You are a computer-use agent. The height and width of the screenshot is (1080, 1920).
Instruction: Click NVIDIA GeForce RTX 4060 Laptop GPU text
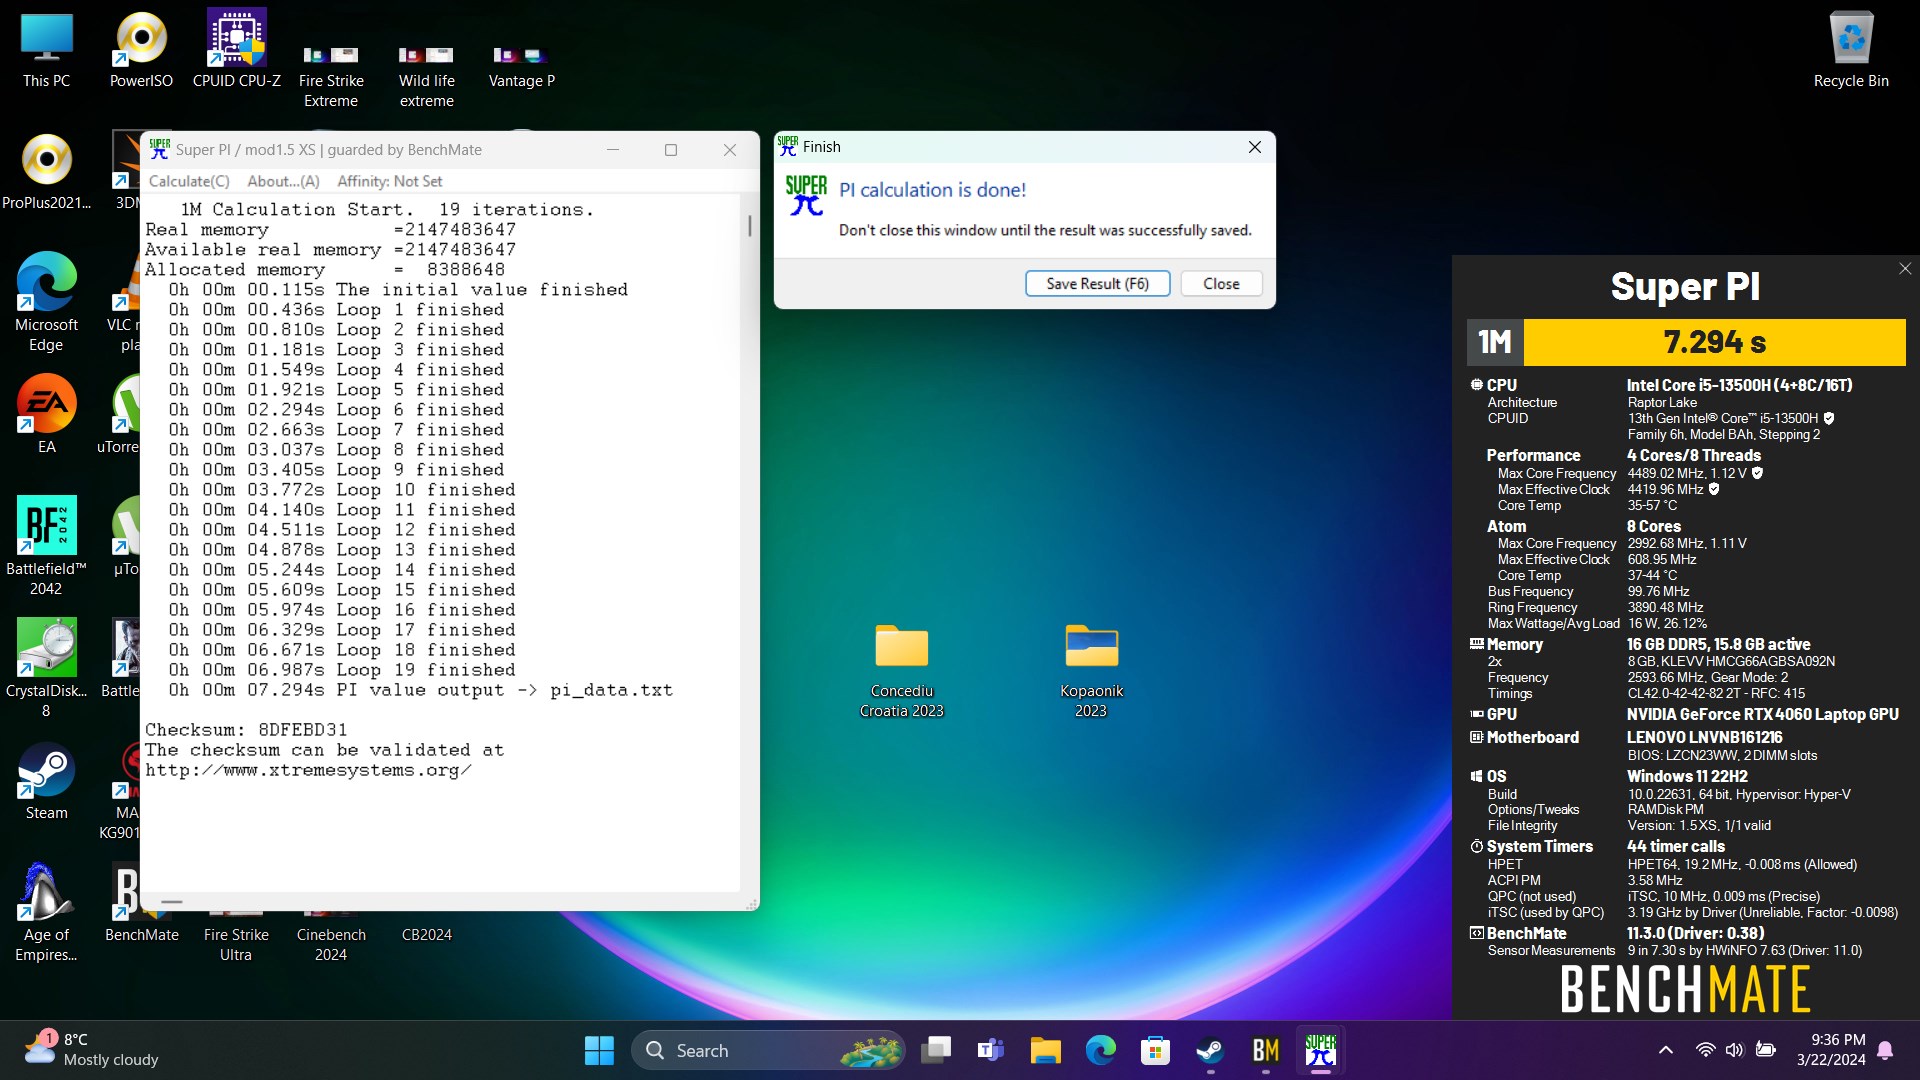tap(1762, 714)
